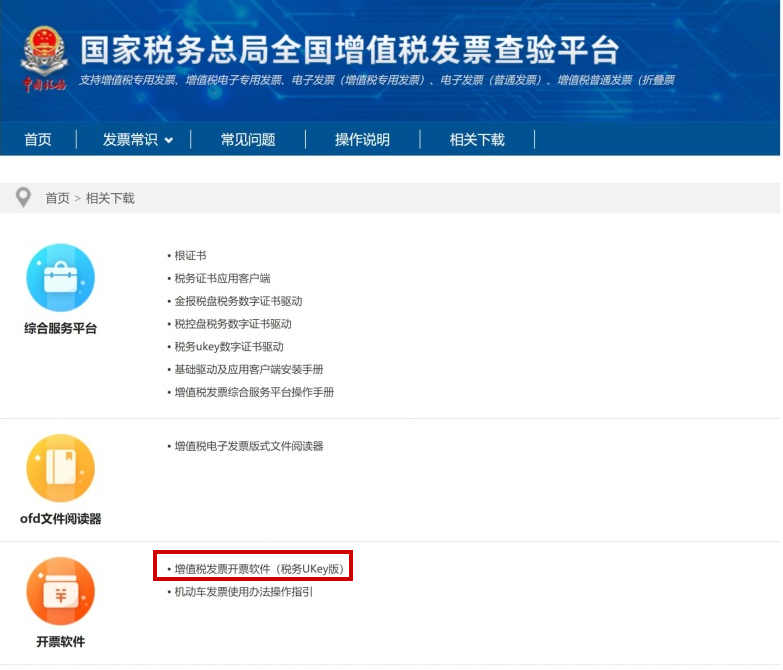Open 基础驱动及应用客户端安装手册 link

pyautogui.click(x=249, y=369)
